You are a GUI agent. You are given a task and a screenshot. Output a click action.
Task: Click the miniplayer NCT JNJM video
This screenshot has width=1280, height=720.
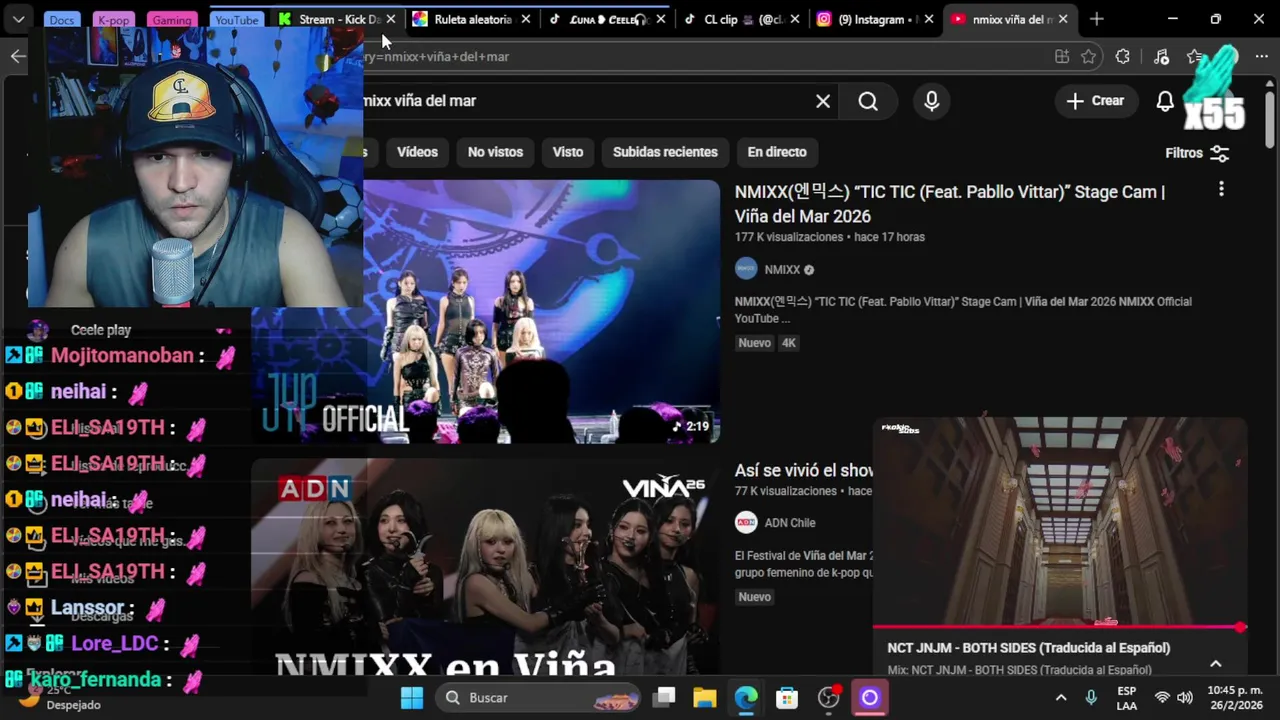[1060, 521]
